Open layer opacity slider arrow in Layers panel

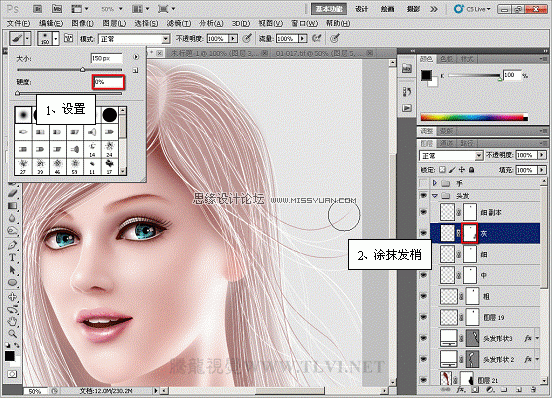pyautogui.click(x=542, y=155)
